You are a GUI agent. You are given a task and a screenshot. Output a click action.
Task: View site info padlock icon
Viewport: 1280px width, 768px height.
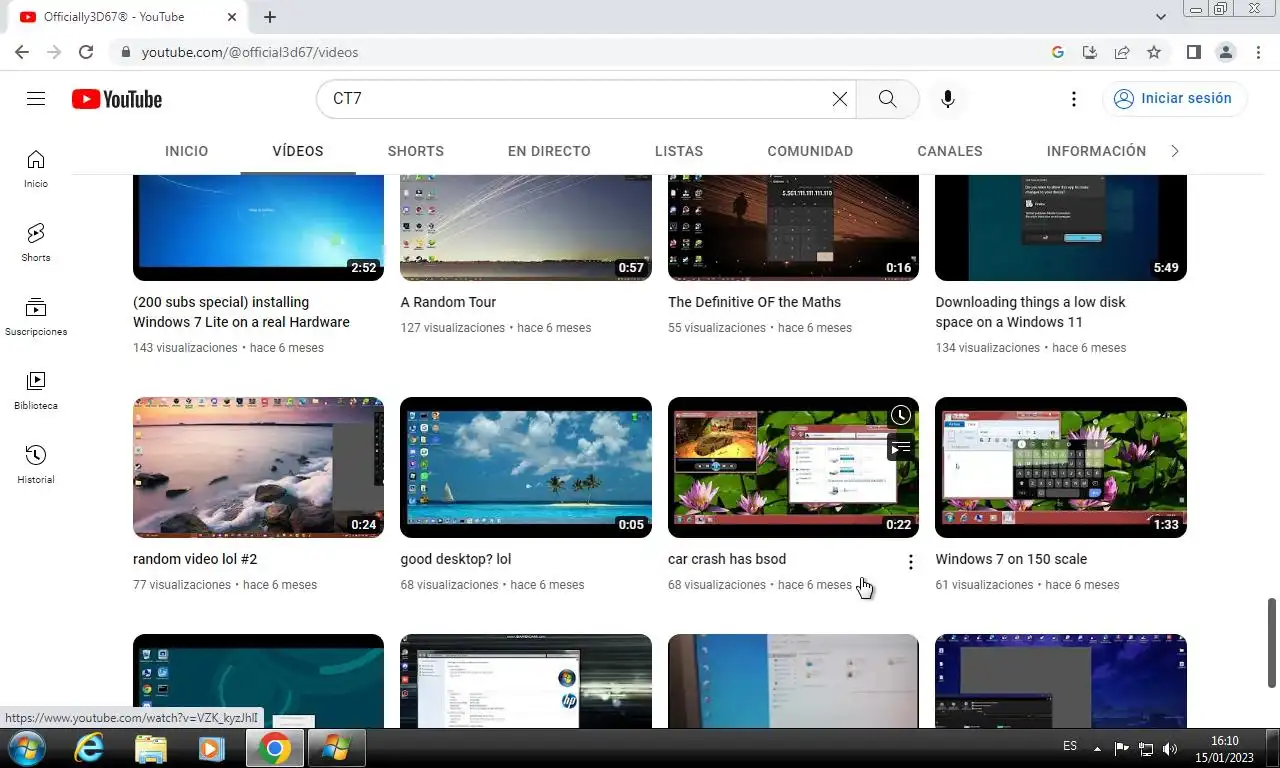[x=125, y=52]
